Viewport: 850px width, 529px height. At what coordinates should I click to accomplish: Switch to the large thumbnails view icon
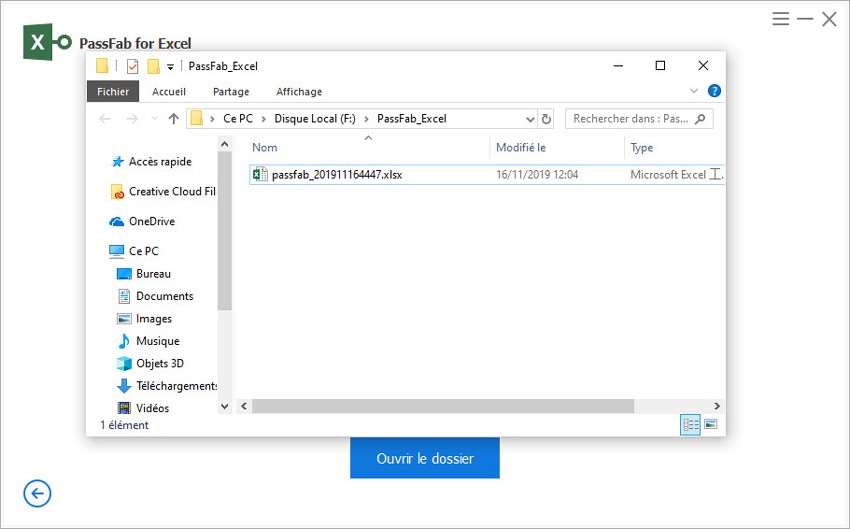pos(711,425)
